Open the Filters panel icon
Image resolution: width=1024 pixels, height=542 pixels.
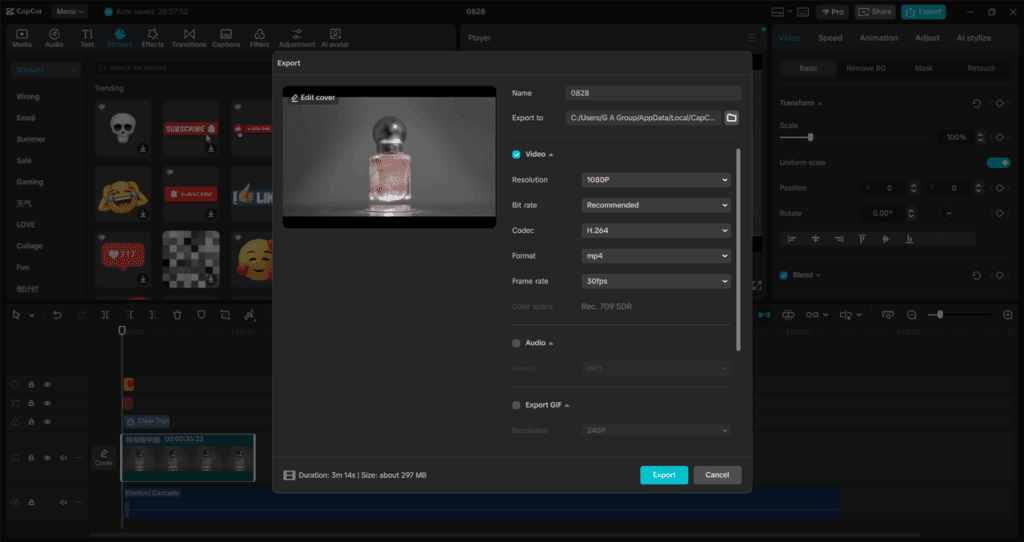tap(259, 35)
